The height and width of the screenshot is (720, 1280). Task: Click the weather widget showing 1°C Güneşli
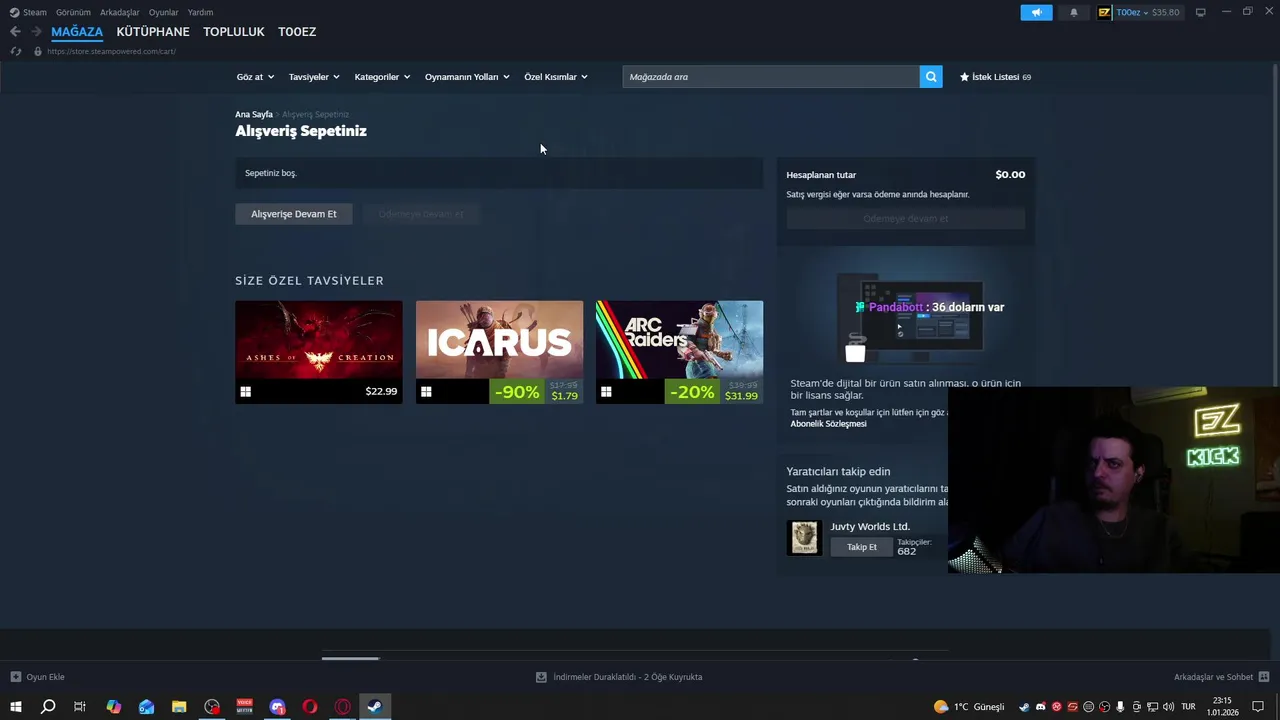(x=969, y=707)
